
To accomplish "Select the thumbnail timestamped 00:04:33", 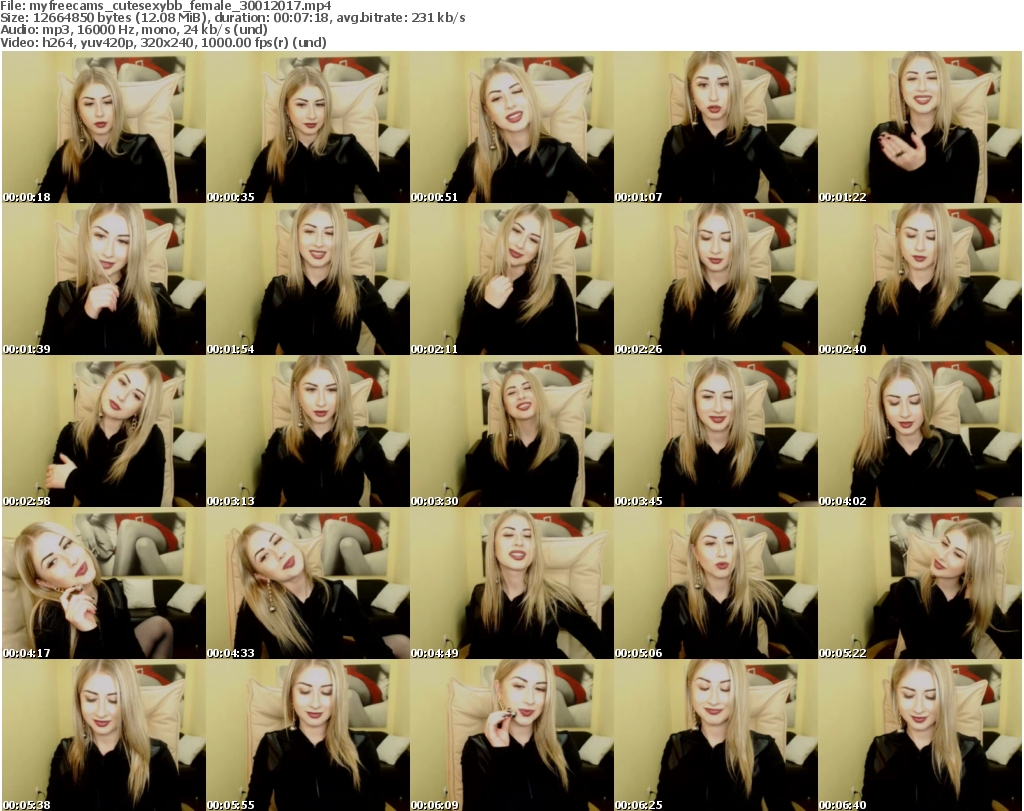I will pyautogui.click(x=308, y=583).
